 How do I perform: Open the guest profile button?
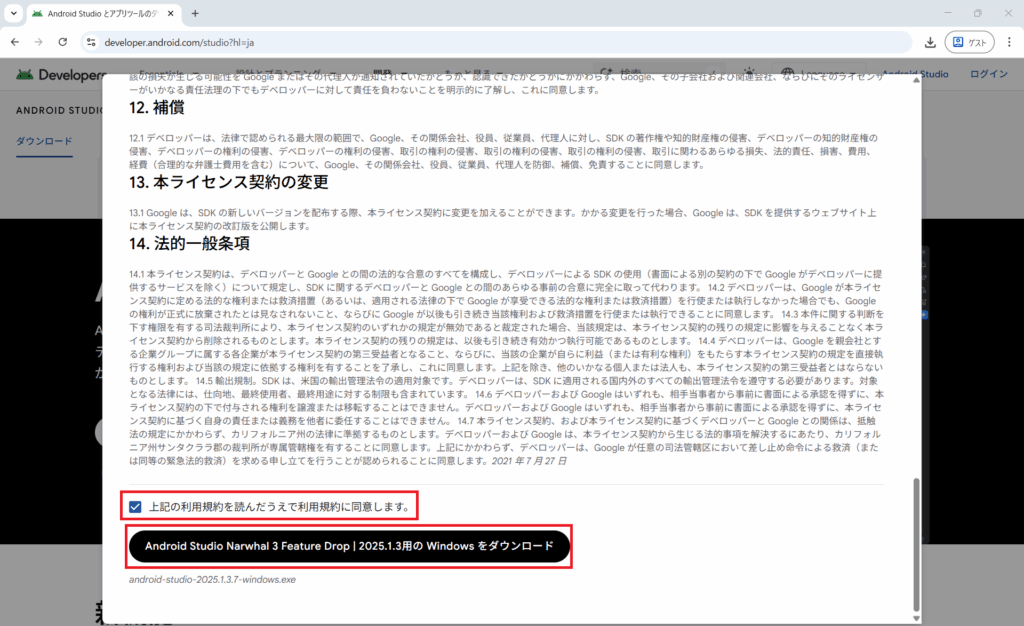point(970,43)
